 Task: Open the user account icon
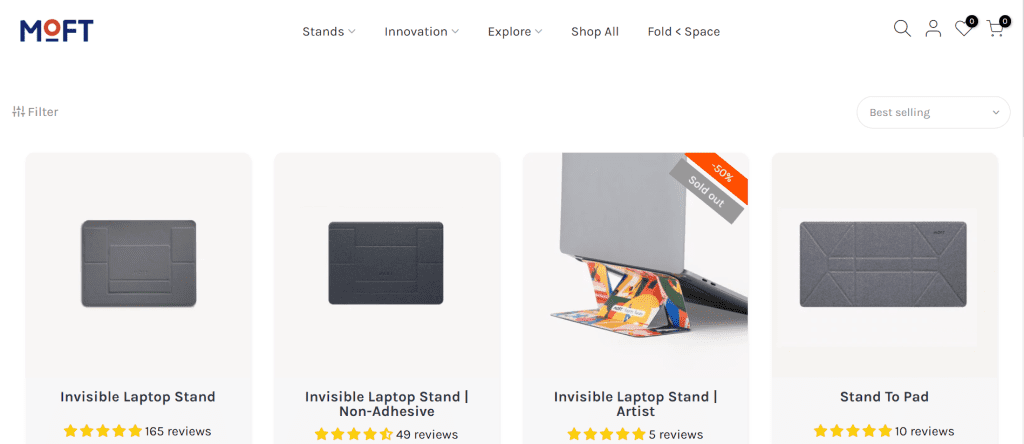pos(933,29)
